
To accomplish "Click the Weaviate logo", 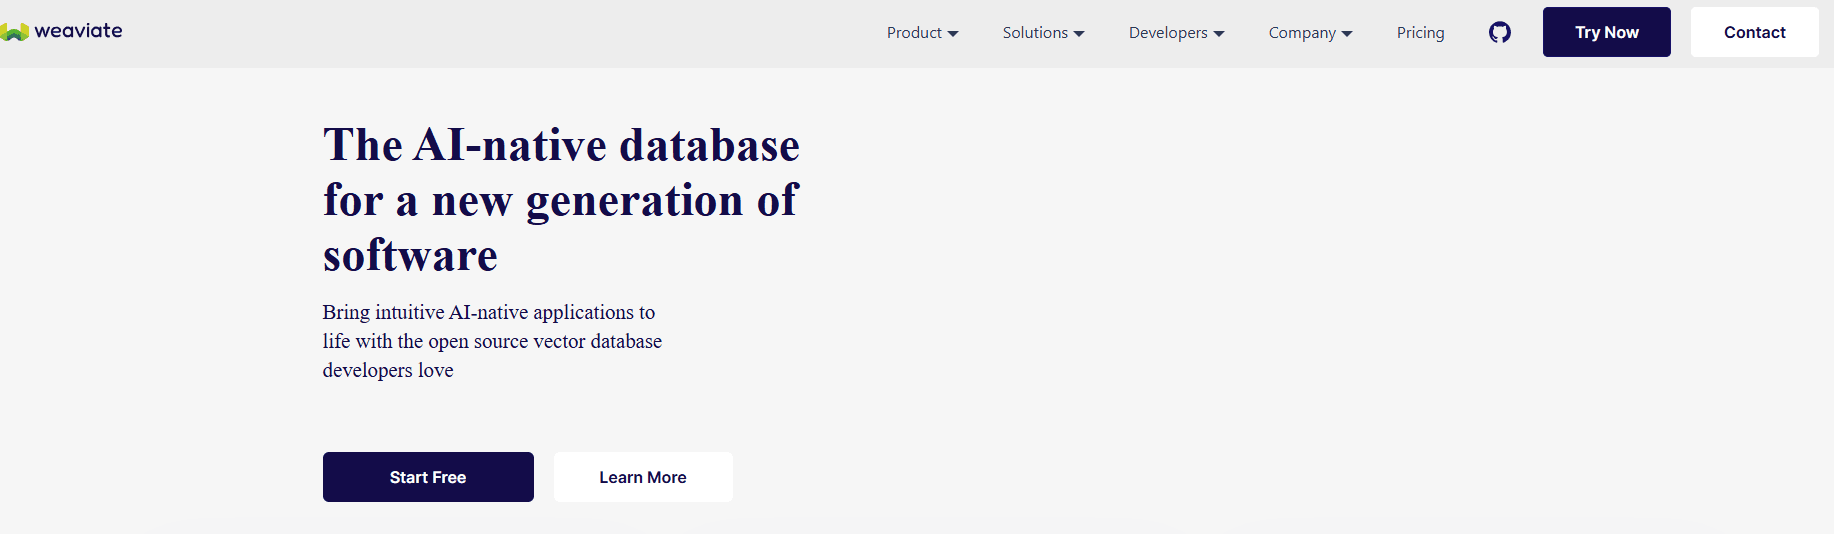I will [x=61, y=31].
